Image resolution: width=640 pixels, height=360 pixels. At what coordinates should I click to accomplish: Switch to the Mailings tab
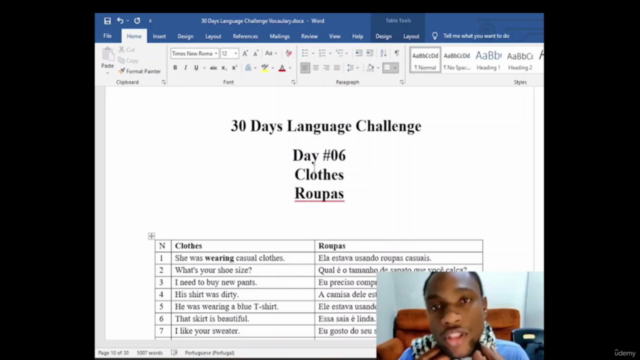(280, 36)
